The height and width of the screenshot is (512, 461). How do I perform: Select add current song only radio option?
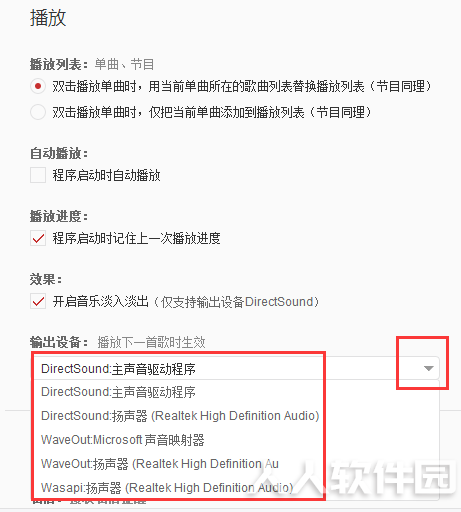(38, 112)
